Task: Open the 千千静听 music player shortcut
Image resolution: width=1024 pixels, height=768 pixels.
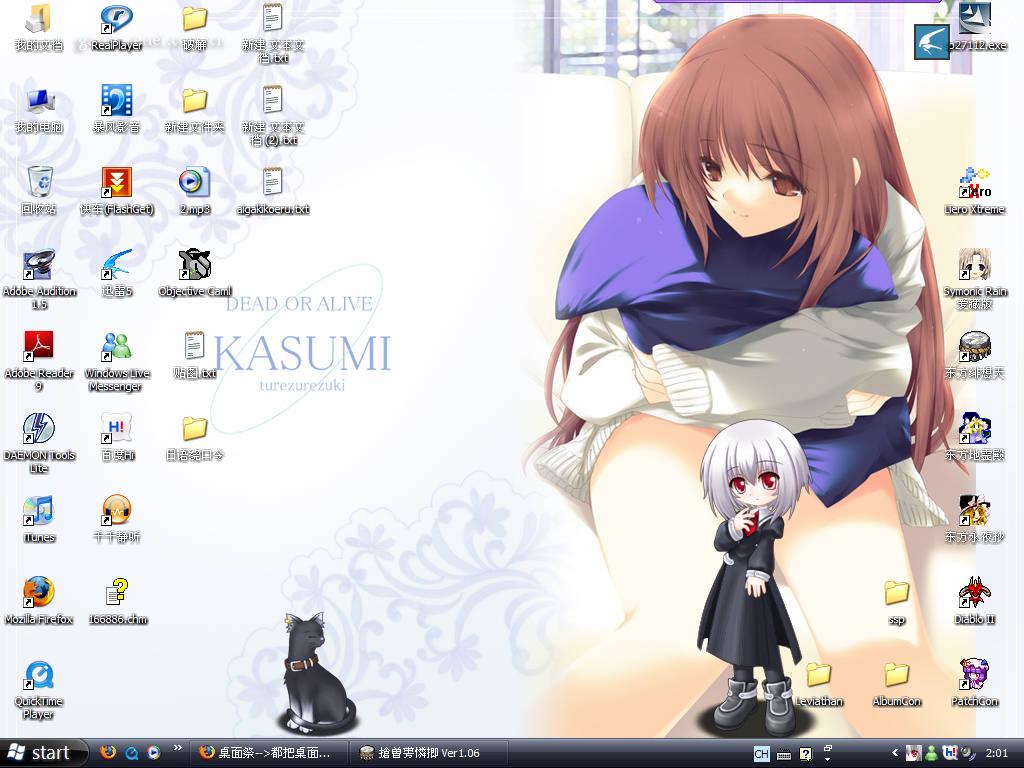Action: click(x=117, y=520)
